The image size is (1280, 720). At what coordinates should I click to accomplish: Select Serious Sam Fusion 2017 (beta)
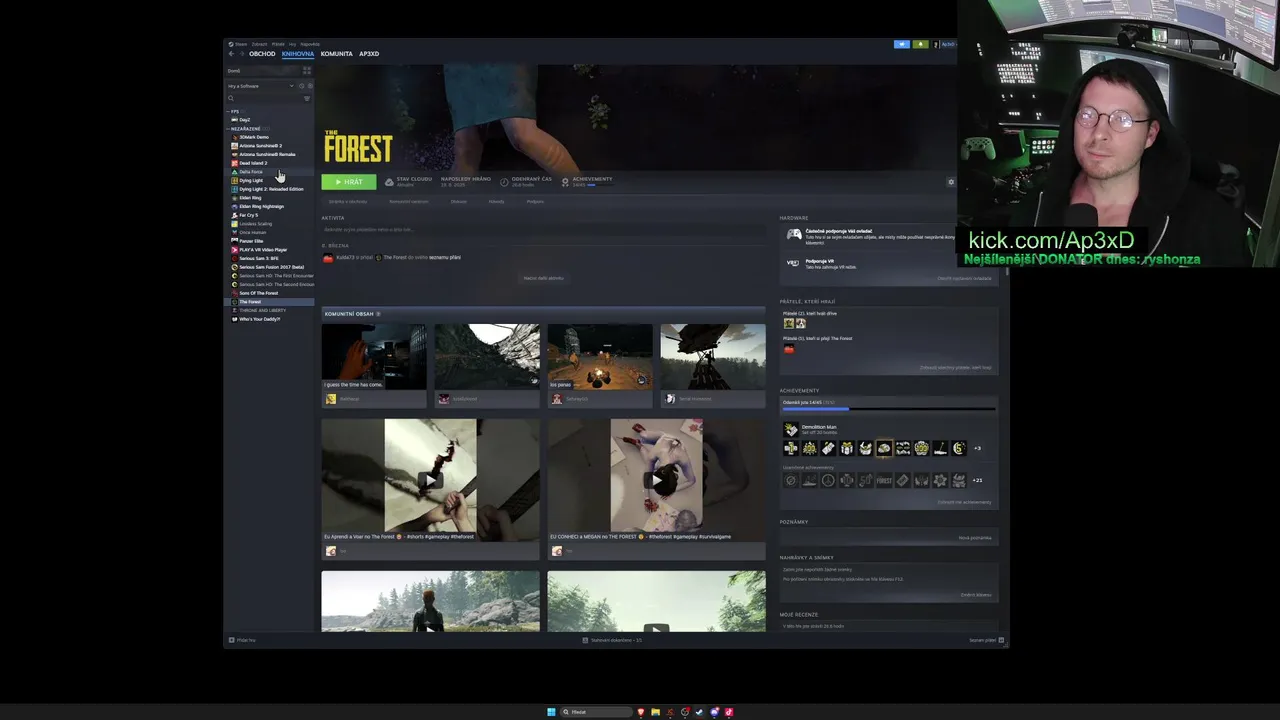coord(271,267)
